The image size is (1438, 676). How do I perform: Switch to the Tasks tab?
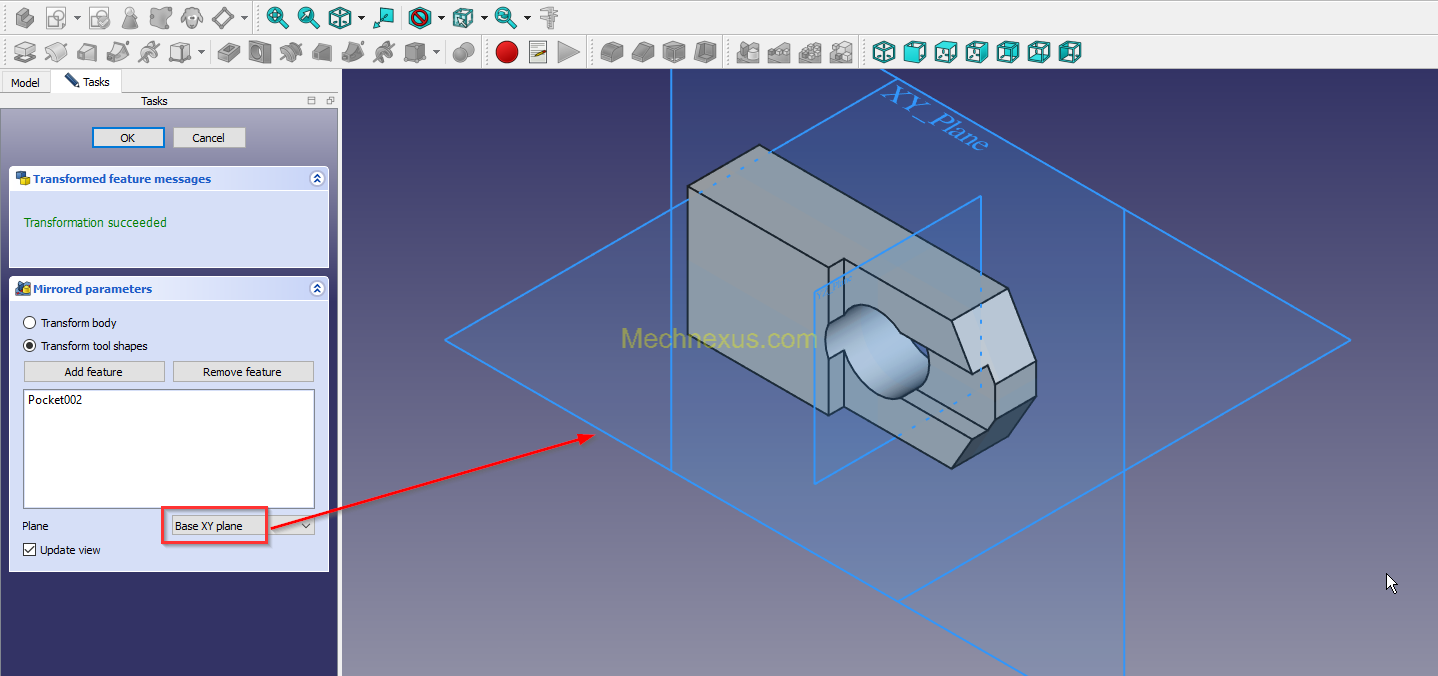point(87,81)
